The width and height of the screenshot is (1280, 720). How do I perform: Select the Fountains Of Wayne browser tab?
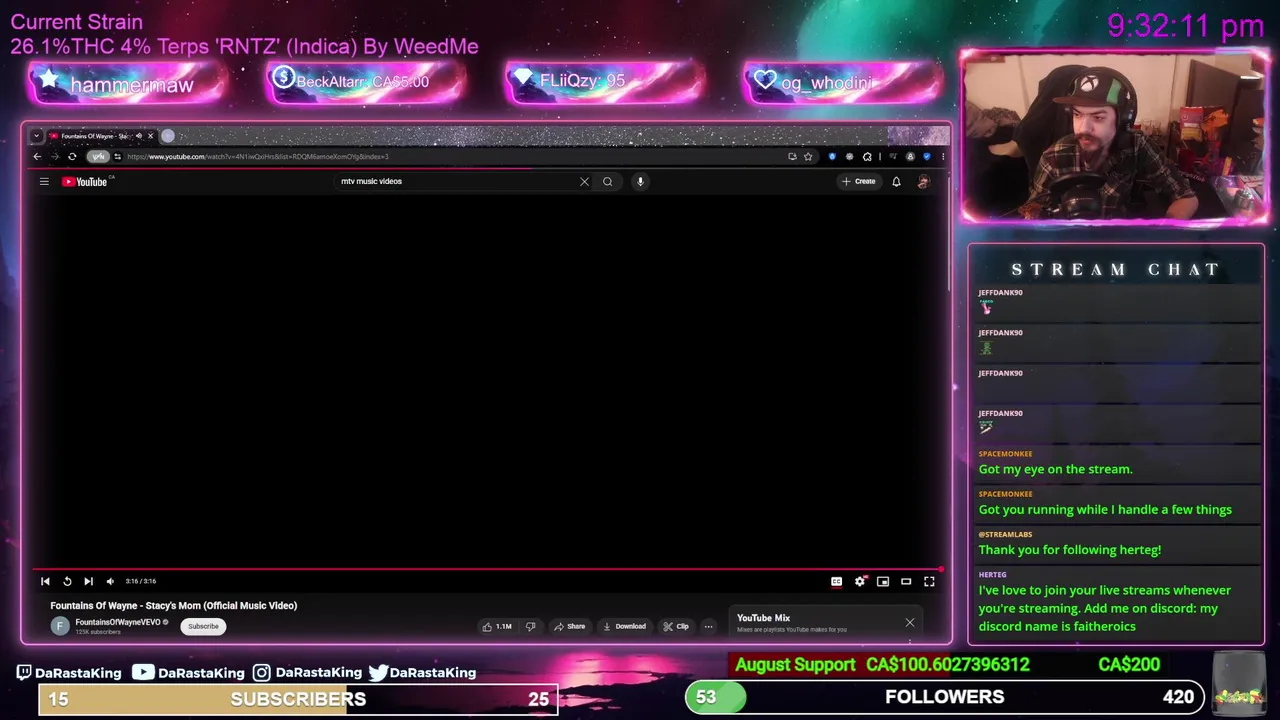coord(95,135)
